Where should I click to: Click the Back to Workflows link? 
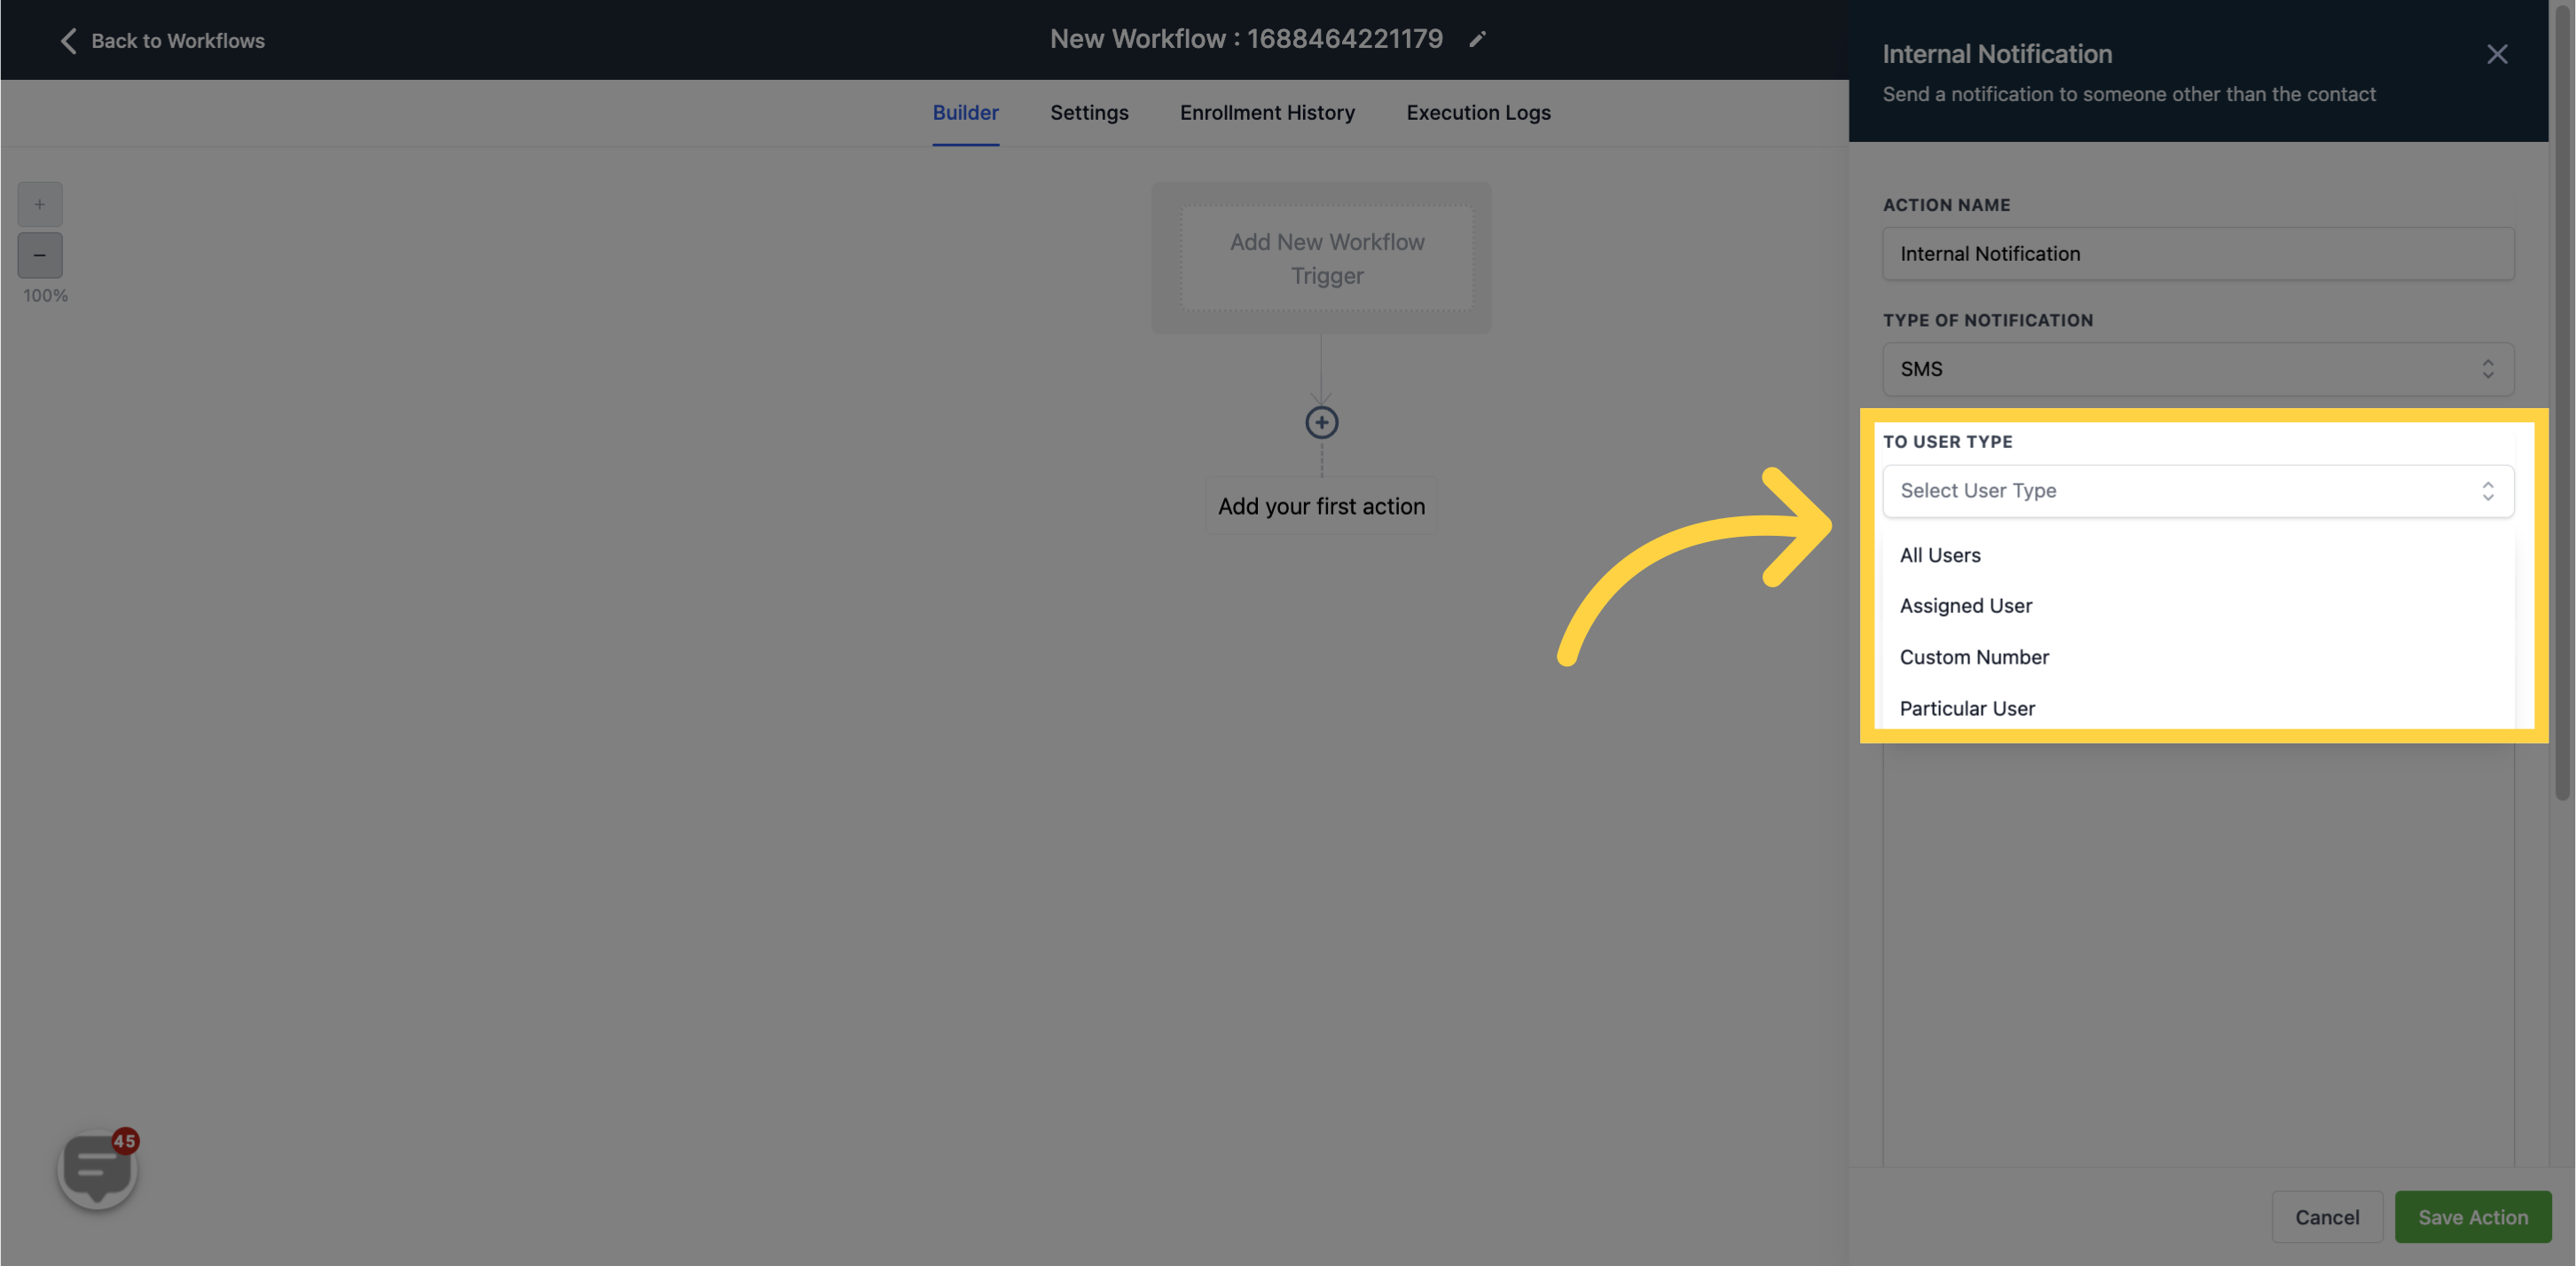(178, 41)
